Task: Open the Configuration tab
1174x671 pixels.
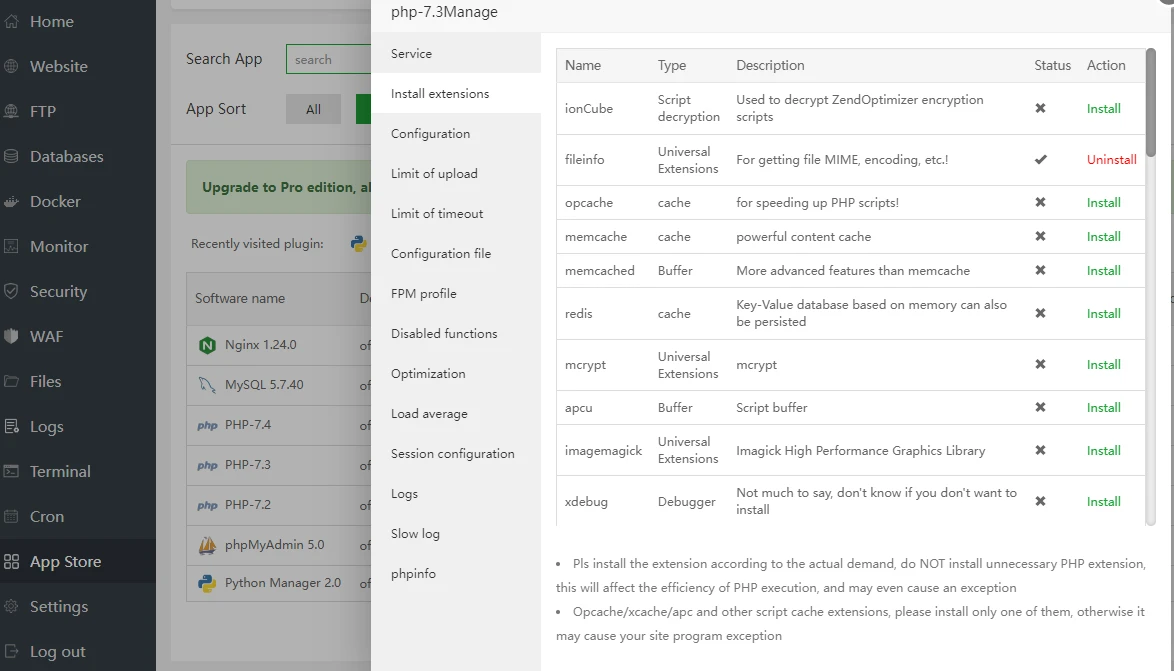Action: [430, 134]
